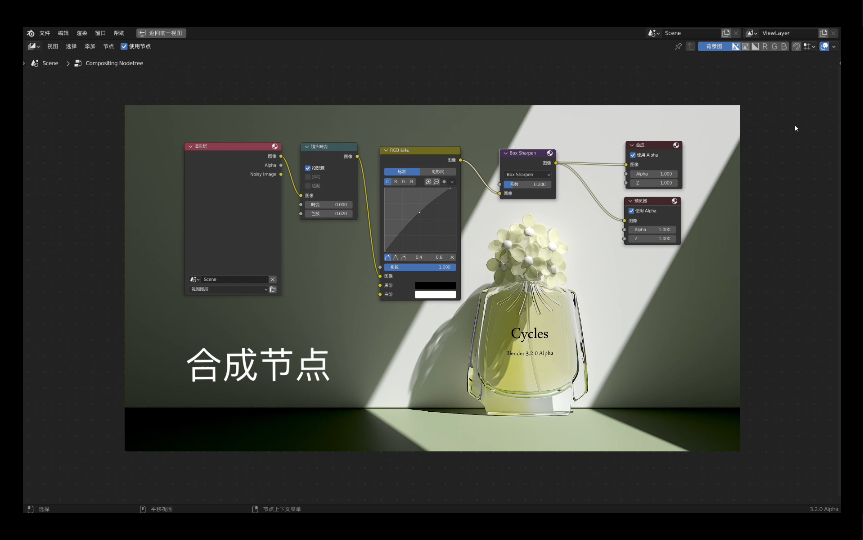Screen dimensions: 863x540
Task: Click the render active scene icon
Action: point(272,289)
